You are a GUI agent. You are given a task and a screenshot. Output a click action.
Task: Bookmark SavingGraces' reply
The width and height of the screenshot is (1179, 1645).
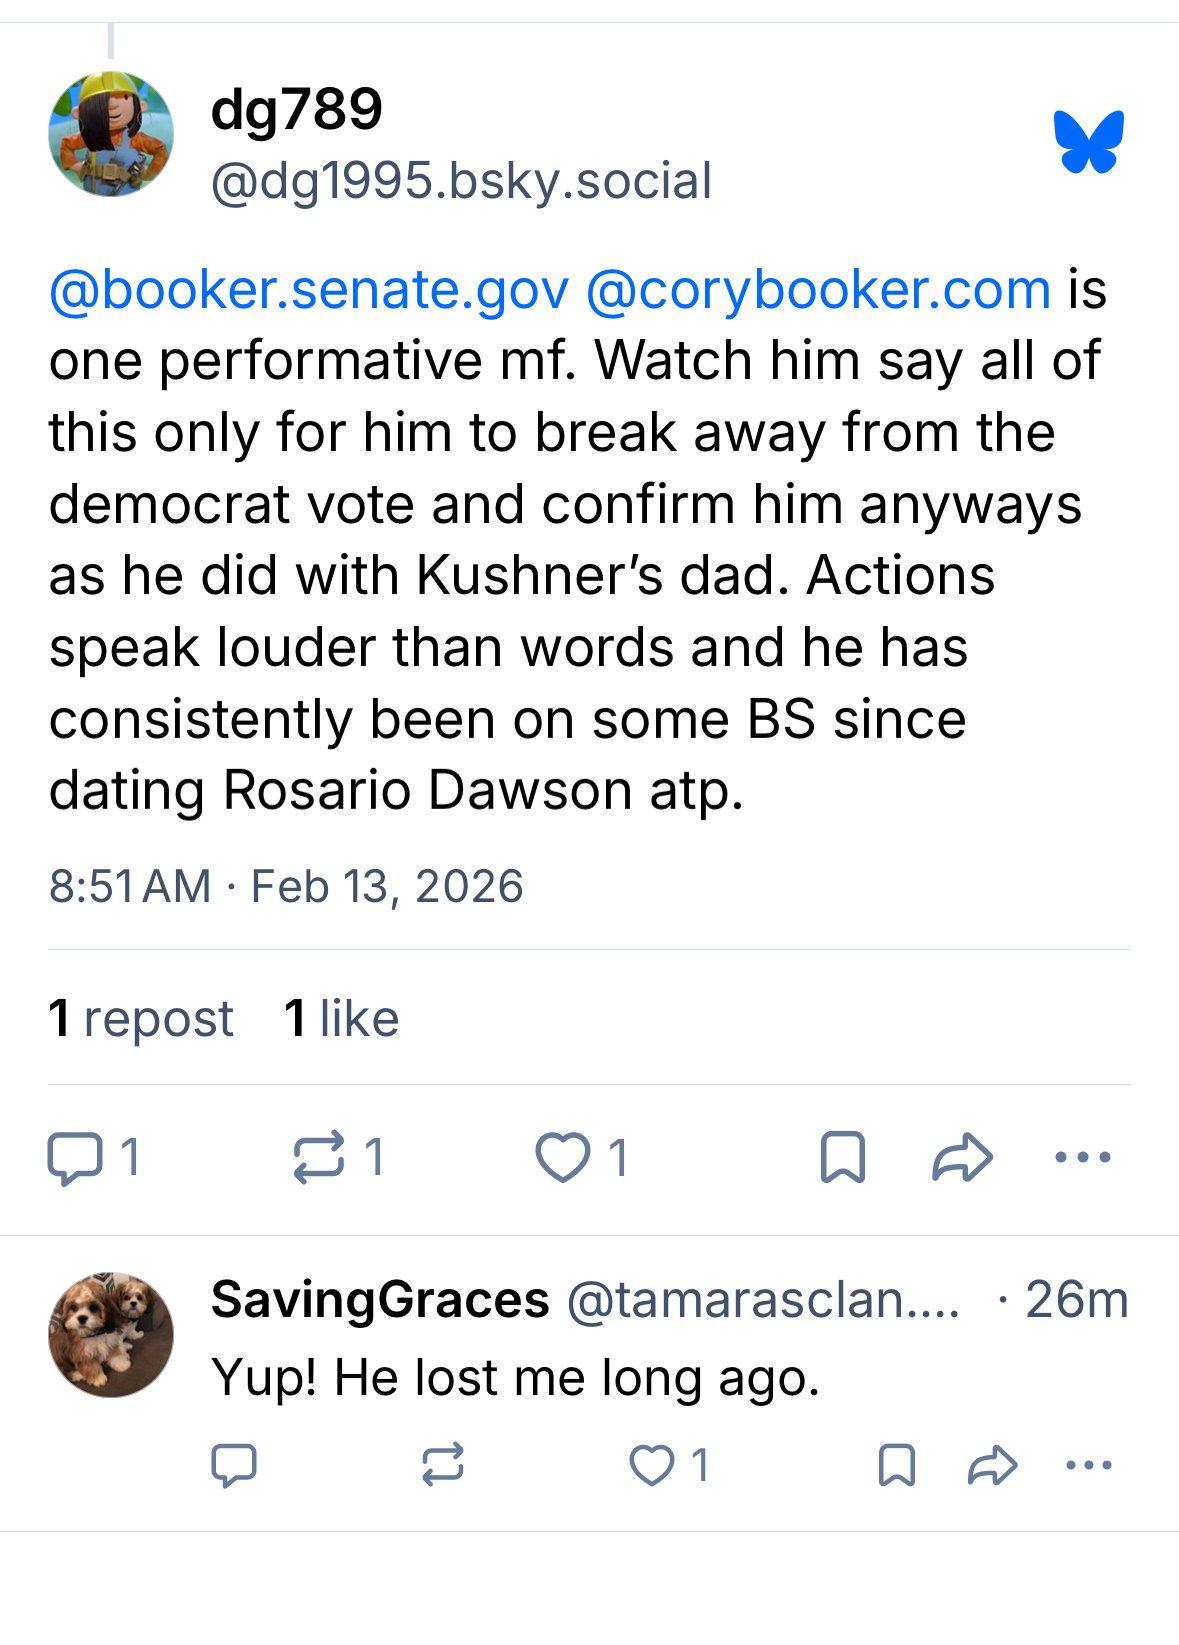tap(896, 1466)
